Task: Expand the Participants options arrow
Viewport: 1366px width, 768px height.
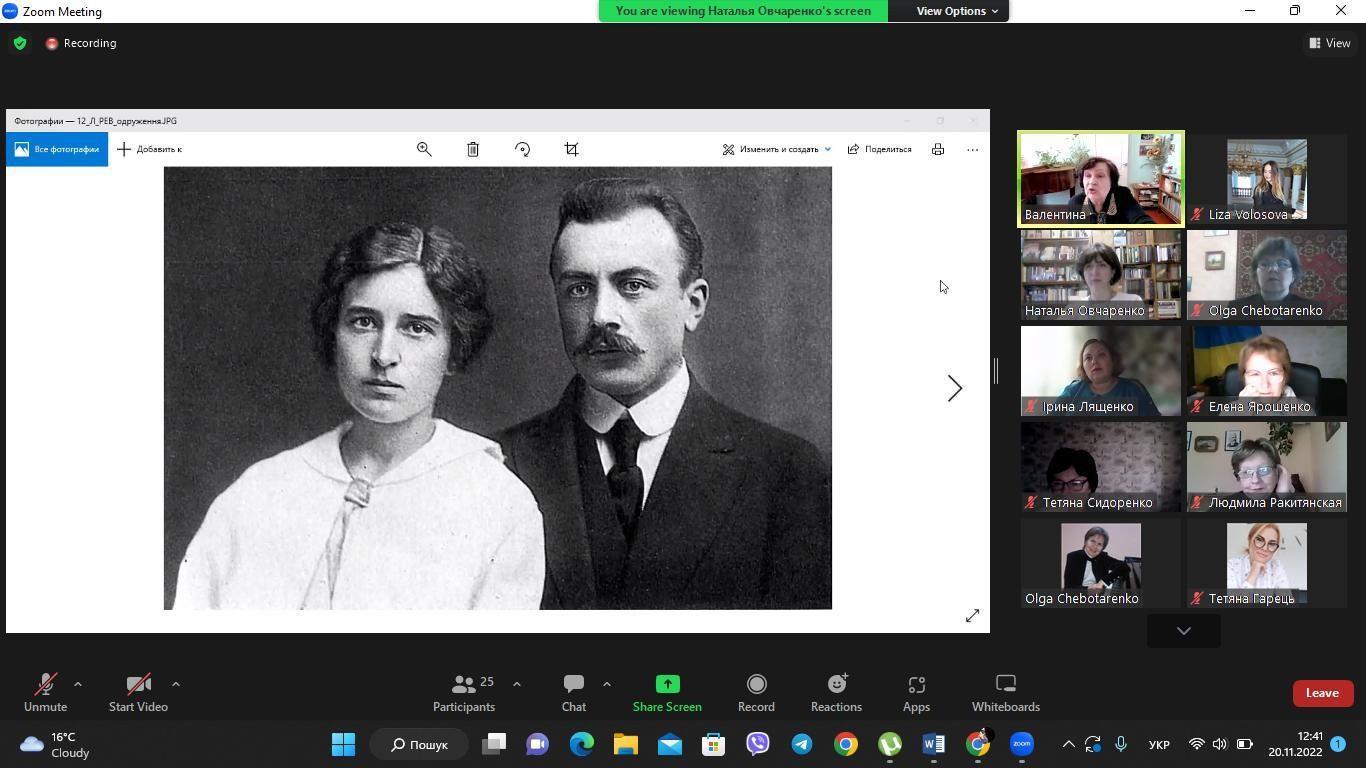Action: (517, 684)
